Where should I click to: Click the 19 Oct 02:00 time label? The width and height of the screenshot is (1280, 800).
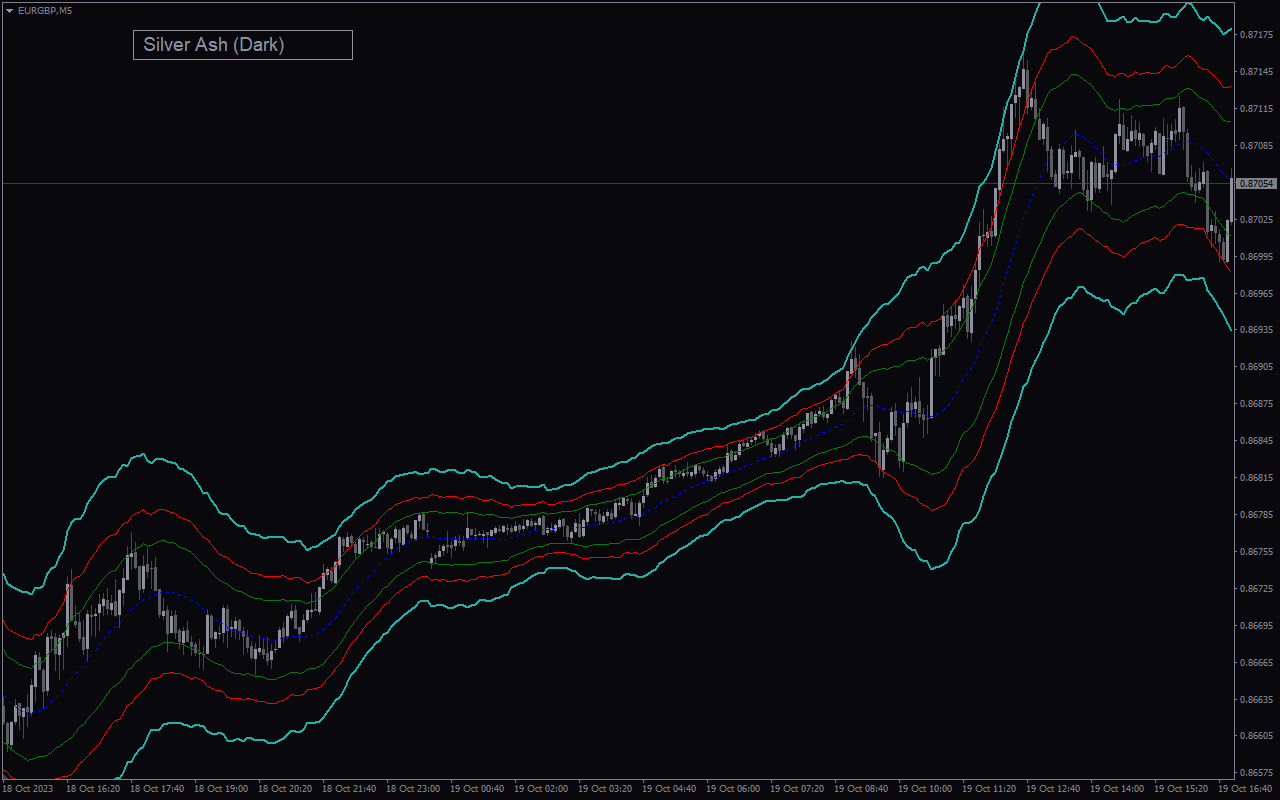(541, 789)
